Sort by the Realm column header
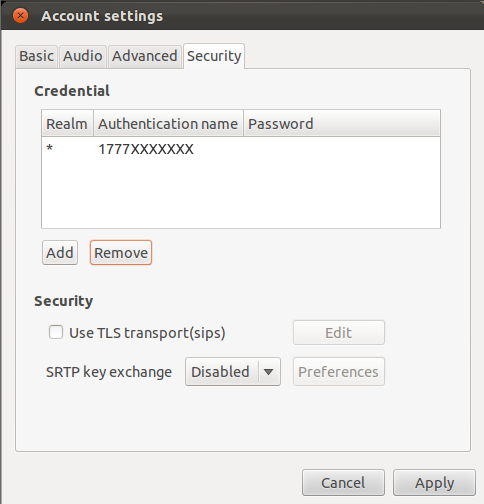 pyautogui.click(x=67, y=124)
